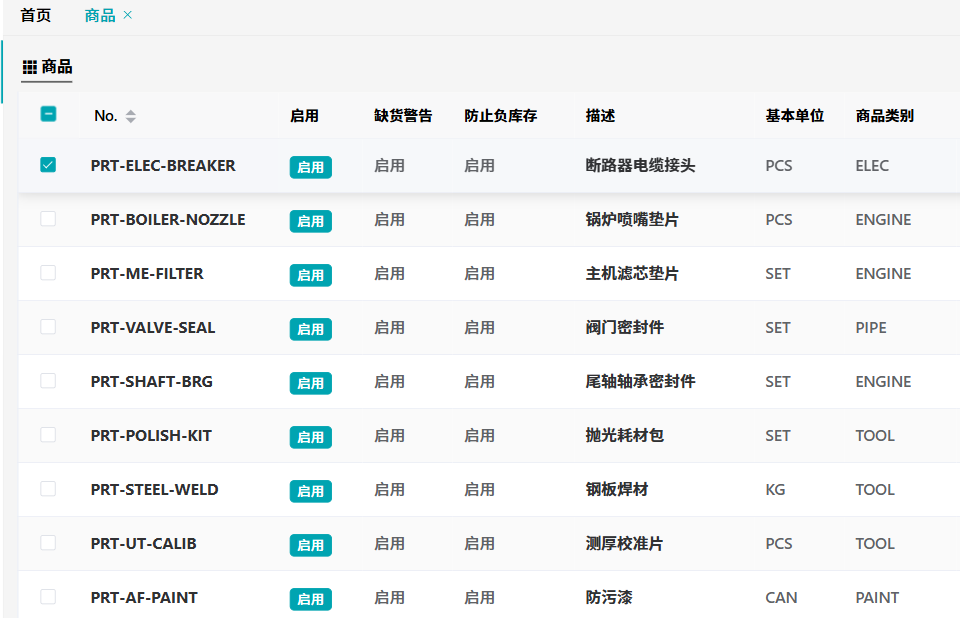Click the 启用 badge for PRT-POLISH-KIT
Image resolution: width=960 pixels, height=618 pixels.
[310, 437]
